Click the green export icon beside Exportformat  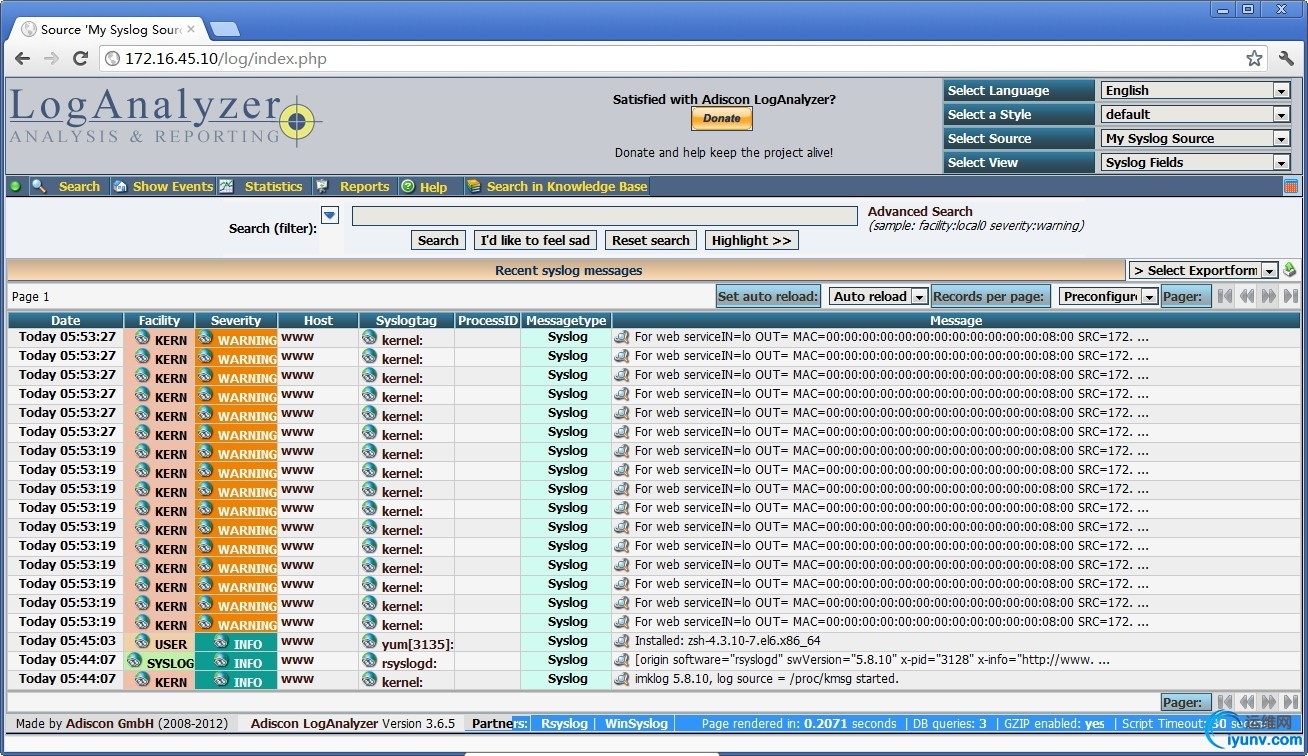1290,270
